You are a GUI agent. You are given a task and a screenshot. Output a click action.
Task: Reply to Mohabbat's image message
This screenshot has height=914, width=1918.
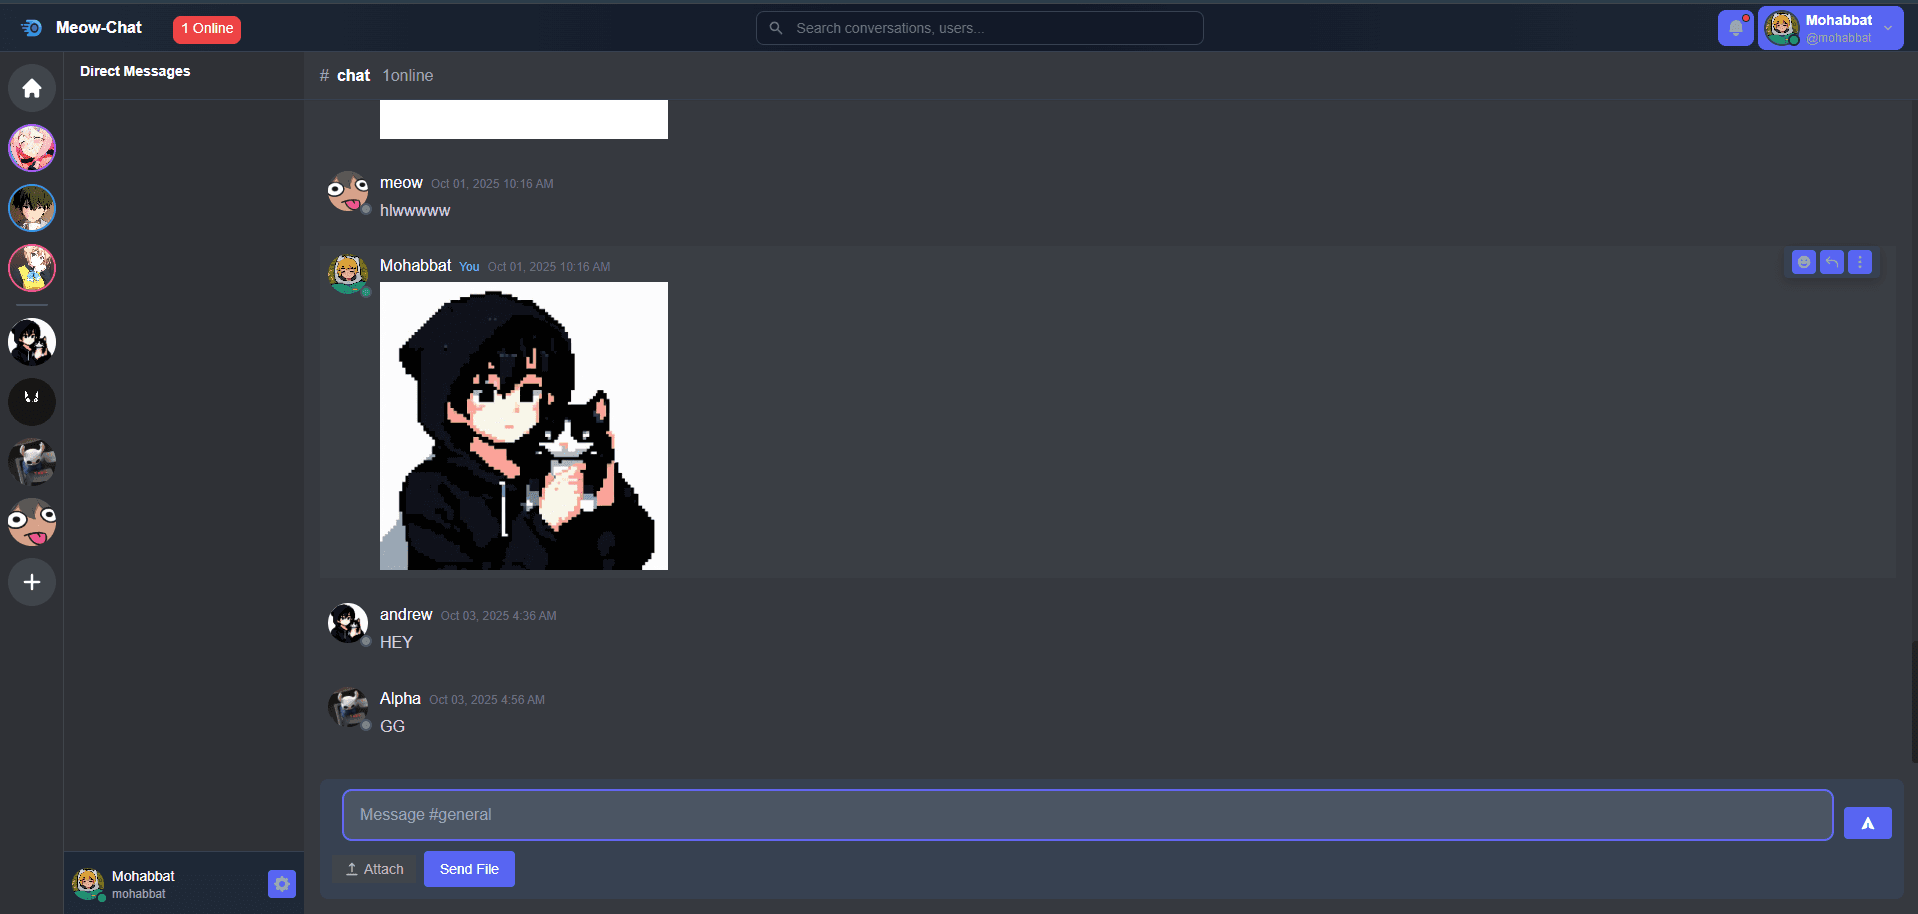(1831, 262)
